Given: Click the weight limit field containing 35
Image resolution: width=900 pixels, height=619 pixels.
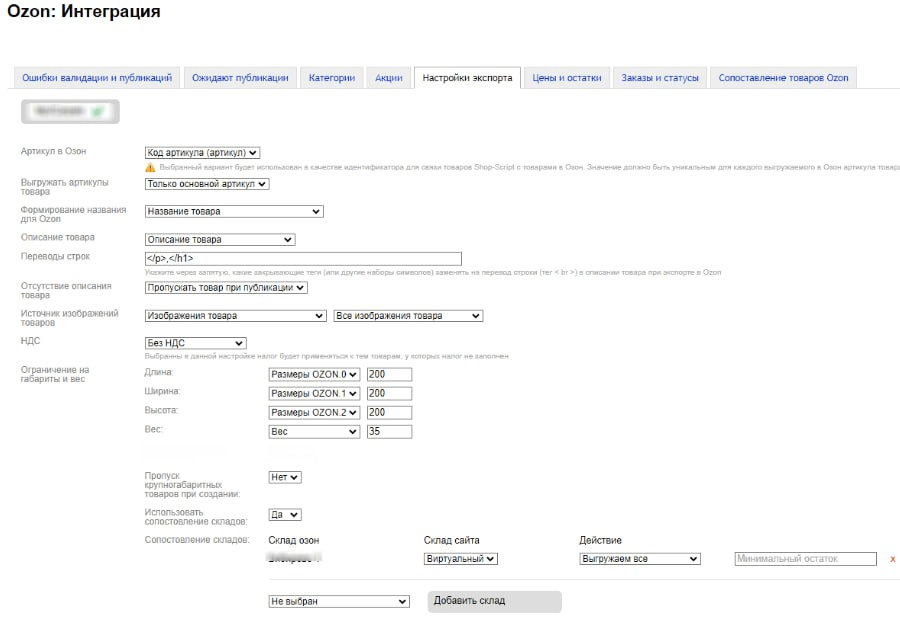Looking at the screenshot, I should click(x=389, y=431).
